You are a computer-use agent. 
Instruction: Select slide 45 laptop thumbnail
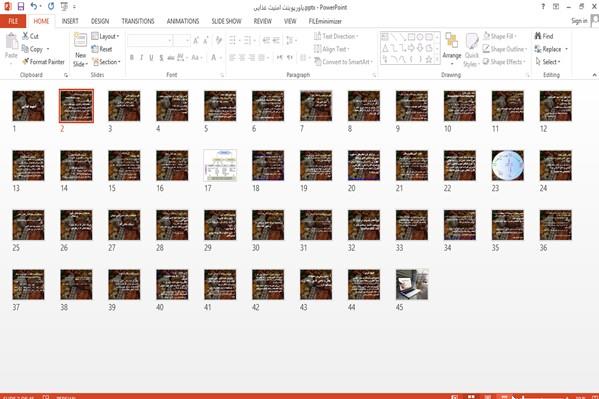coord(412,285)
